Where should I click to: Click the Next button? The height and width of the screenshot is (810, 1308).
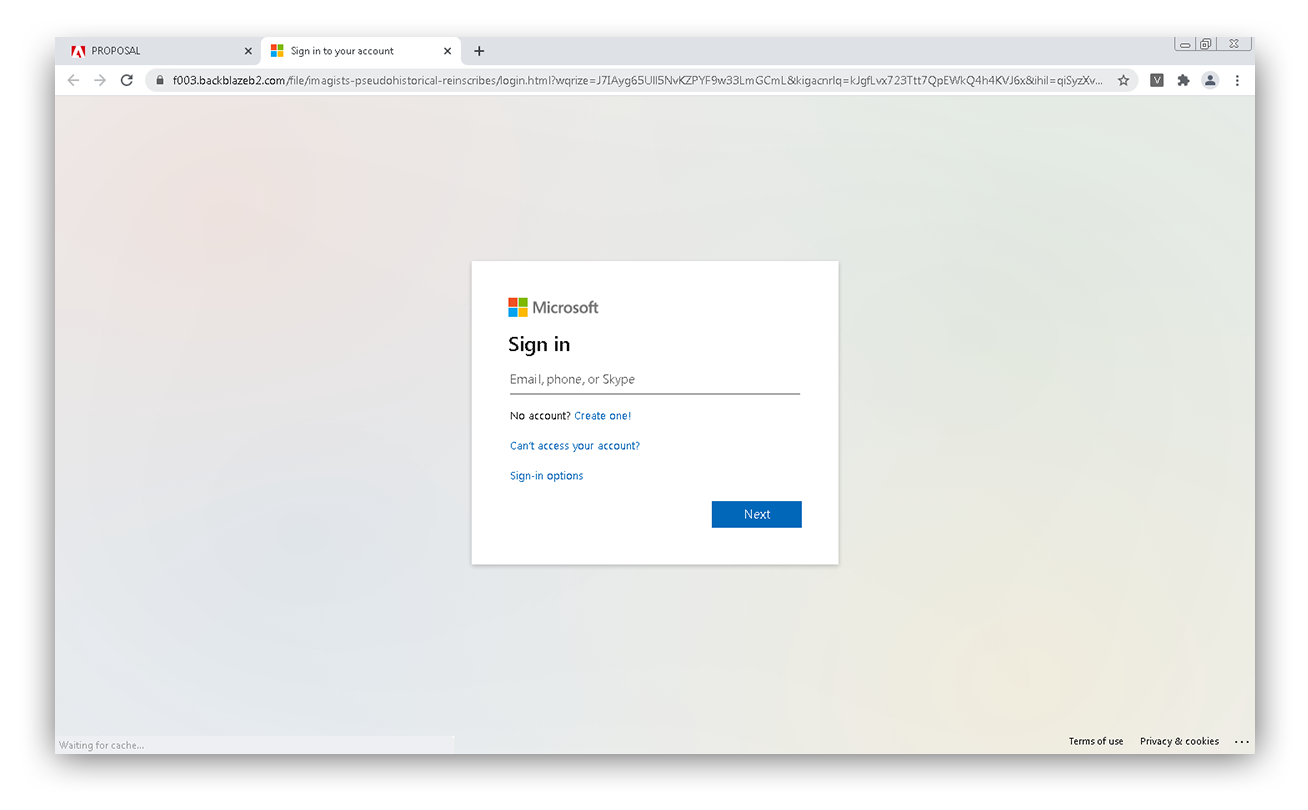click(757, 514)
